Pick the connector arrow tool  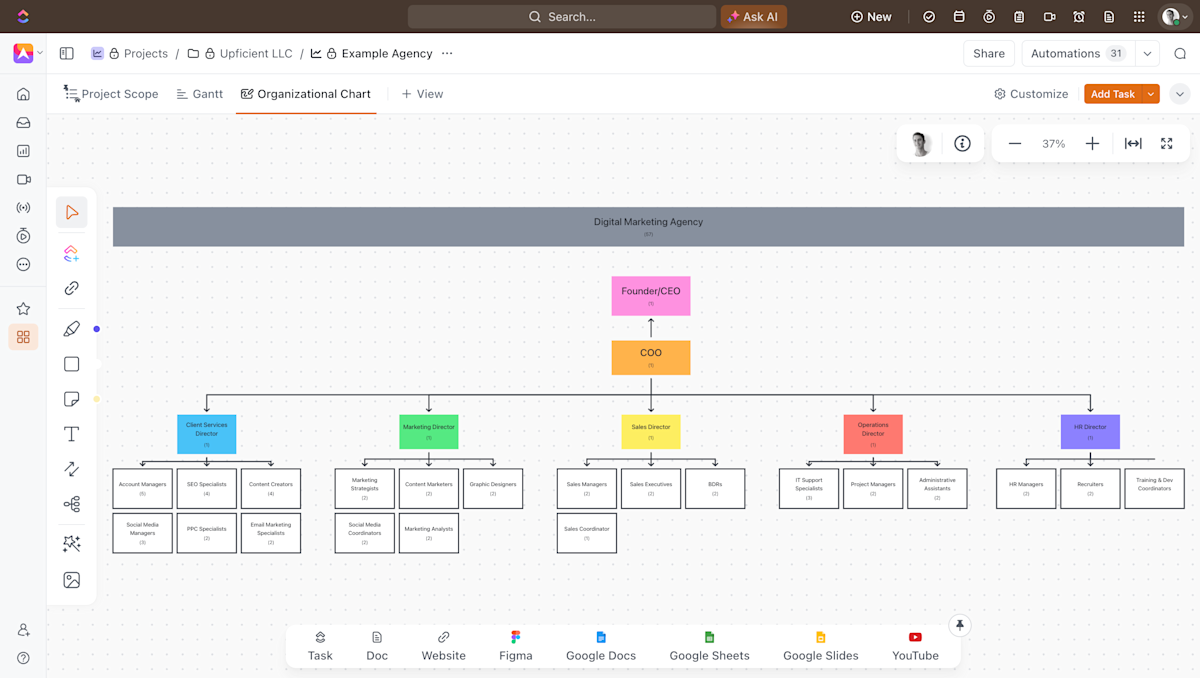pyautogui.click(x=71, y=468)
